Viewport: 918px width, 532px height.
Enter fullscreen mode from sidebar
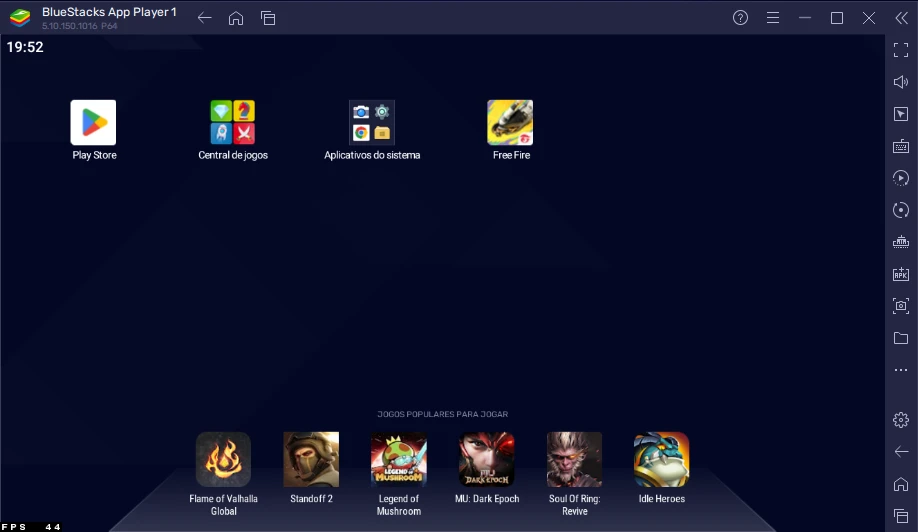[901, 50]
